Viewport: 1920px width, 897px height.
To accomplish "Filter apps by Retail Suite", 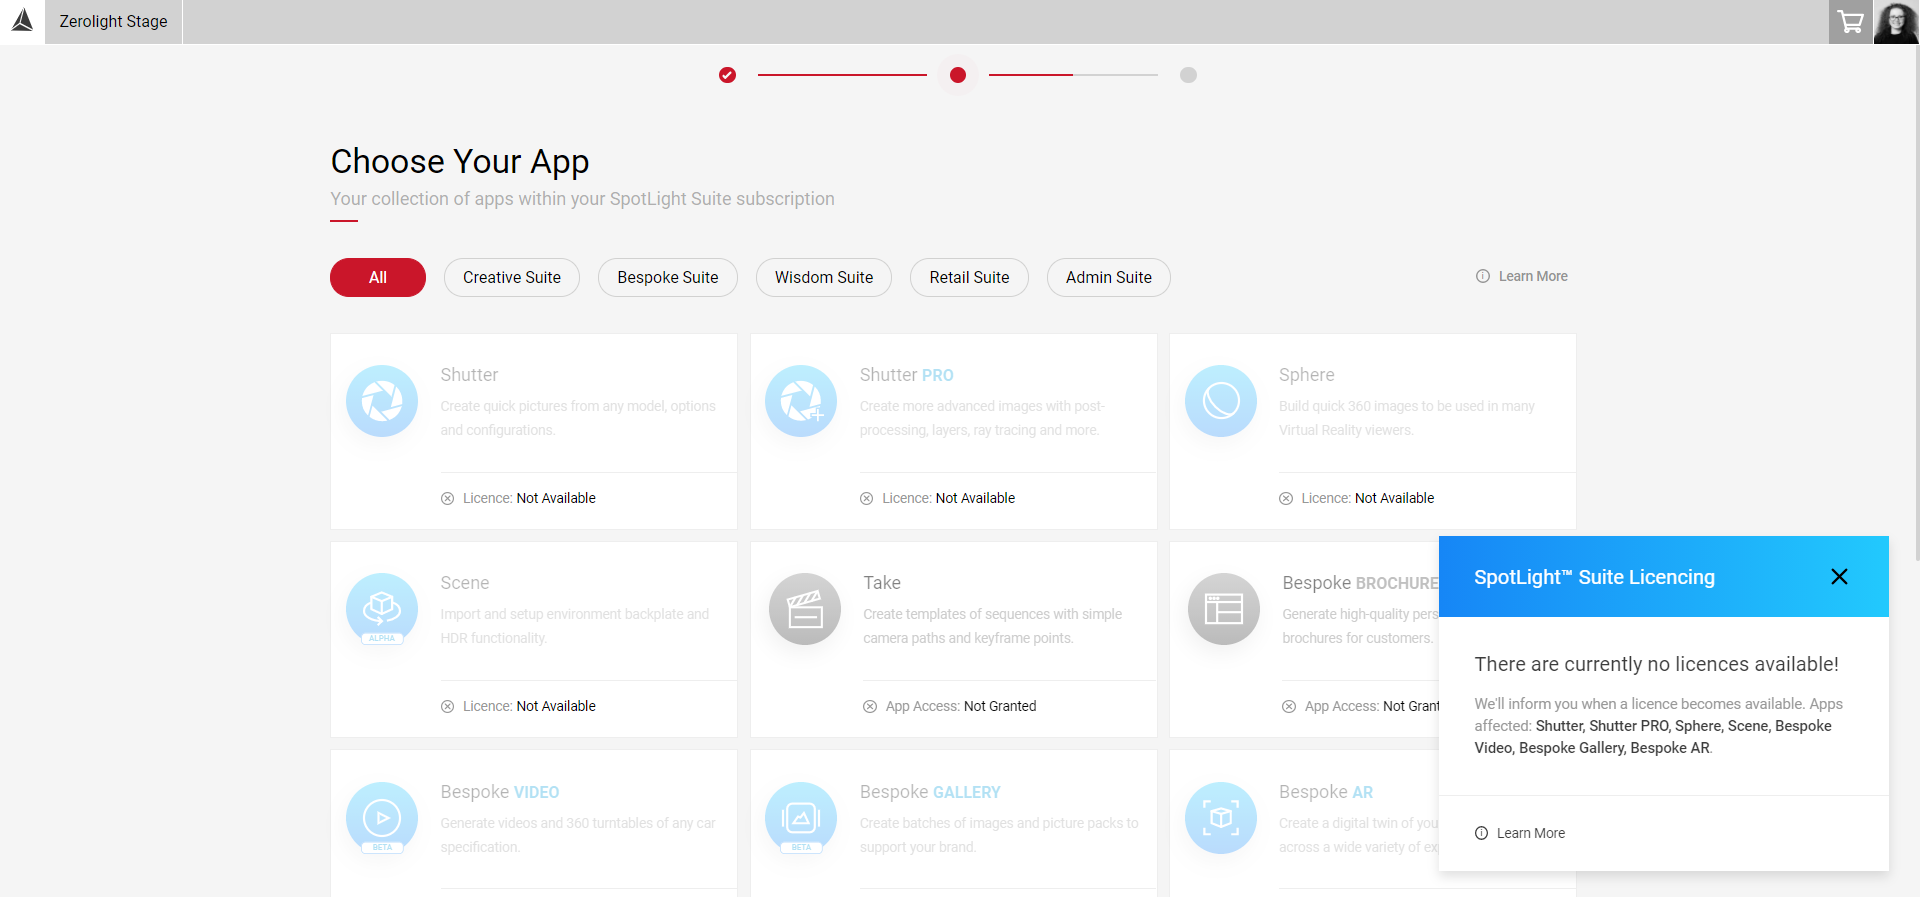I will pyautogui.click(x=969, y=277).
